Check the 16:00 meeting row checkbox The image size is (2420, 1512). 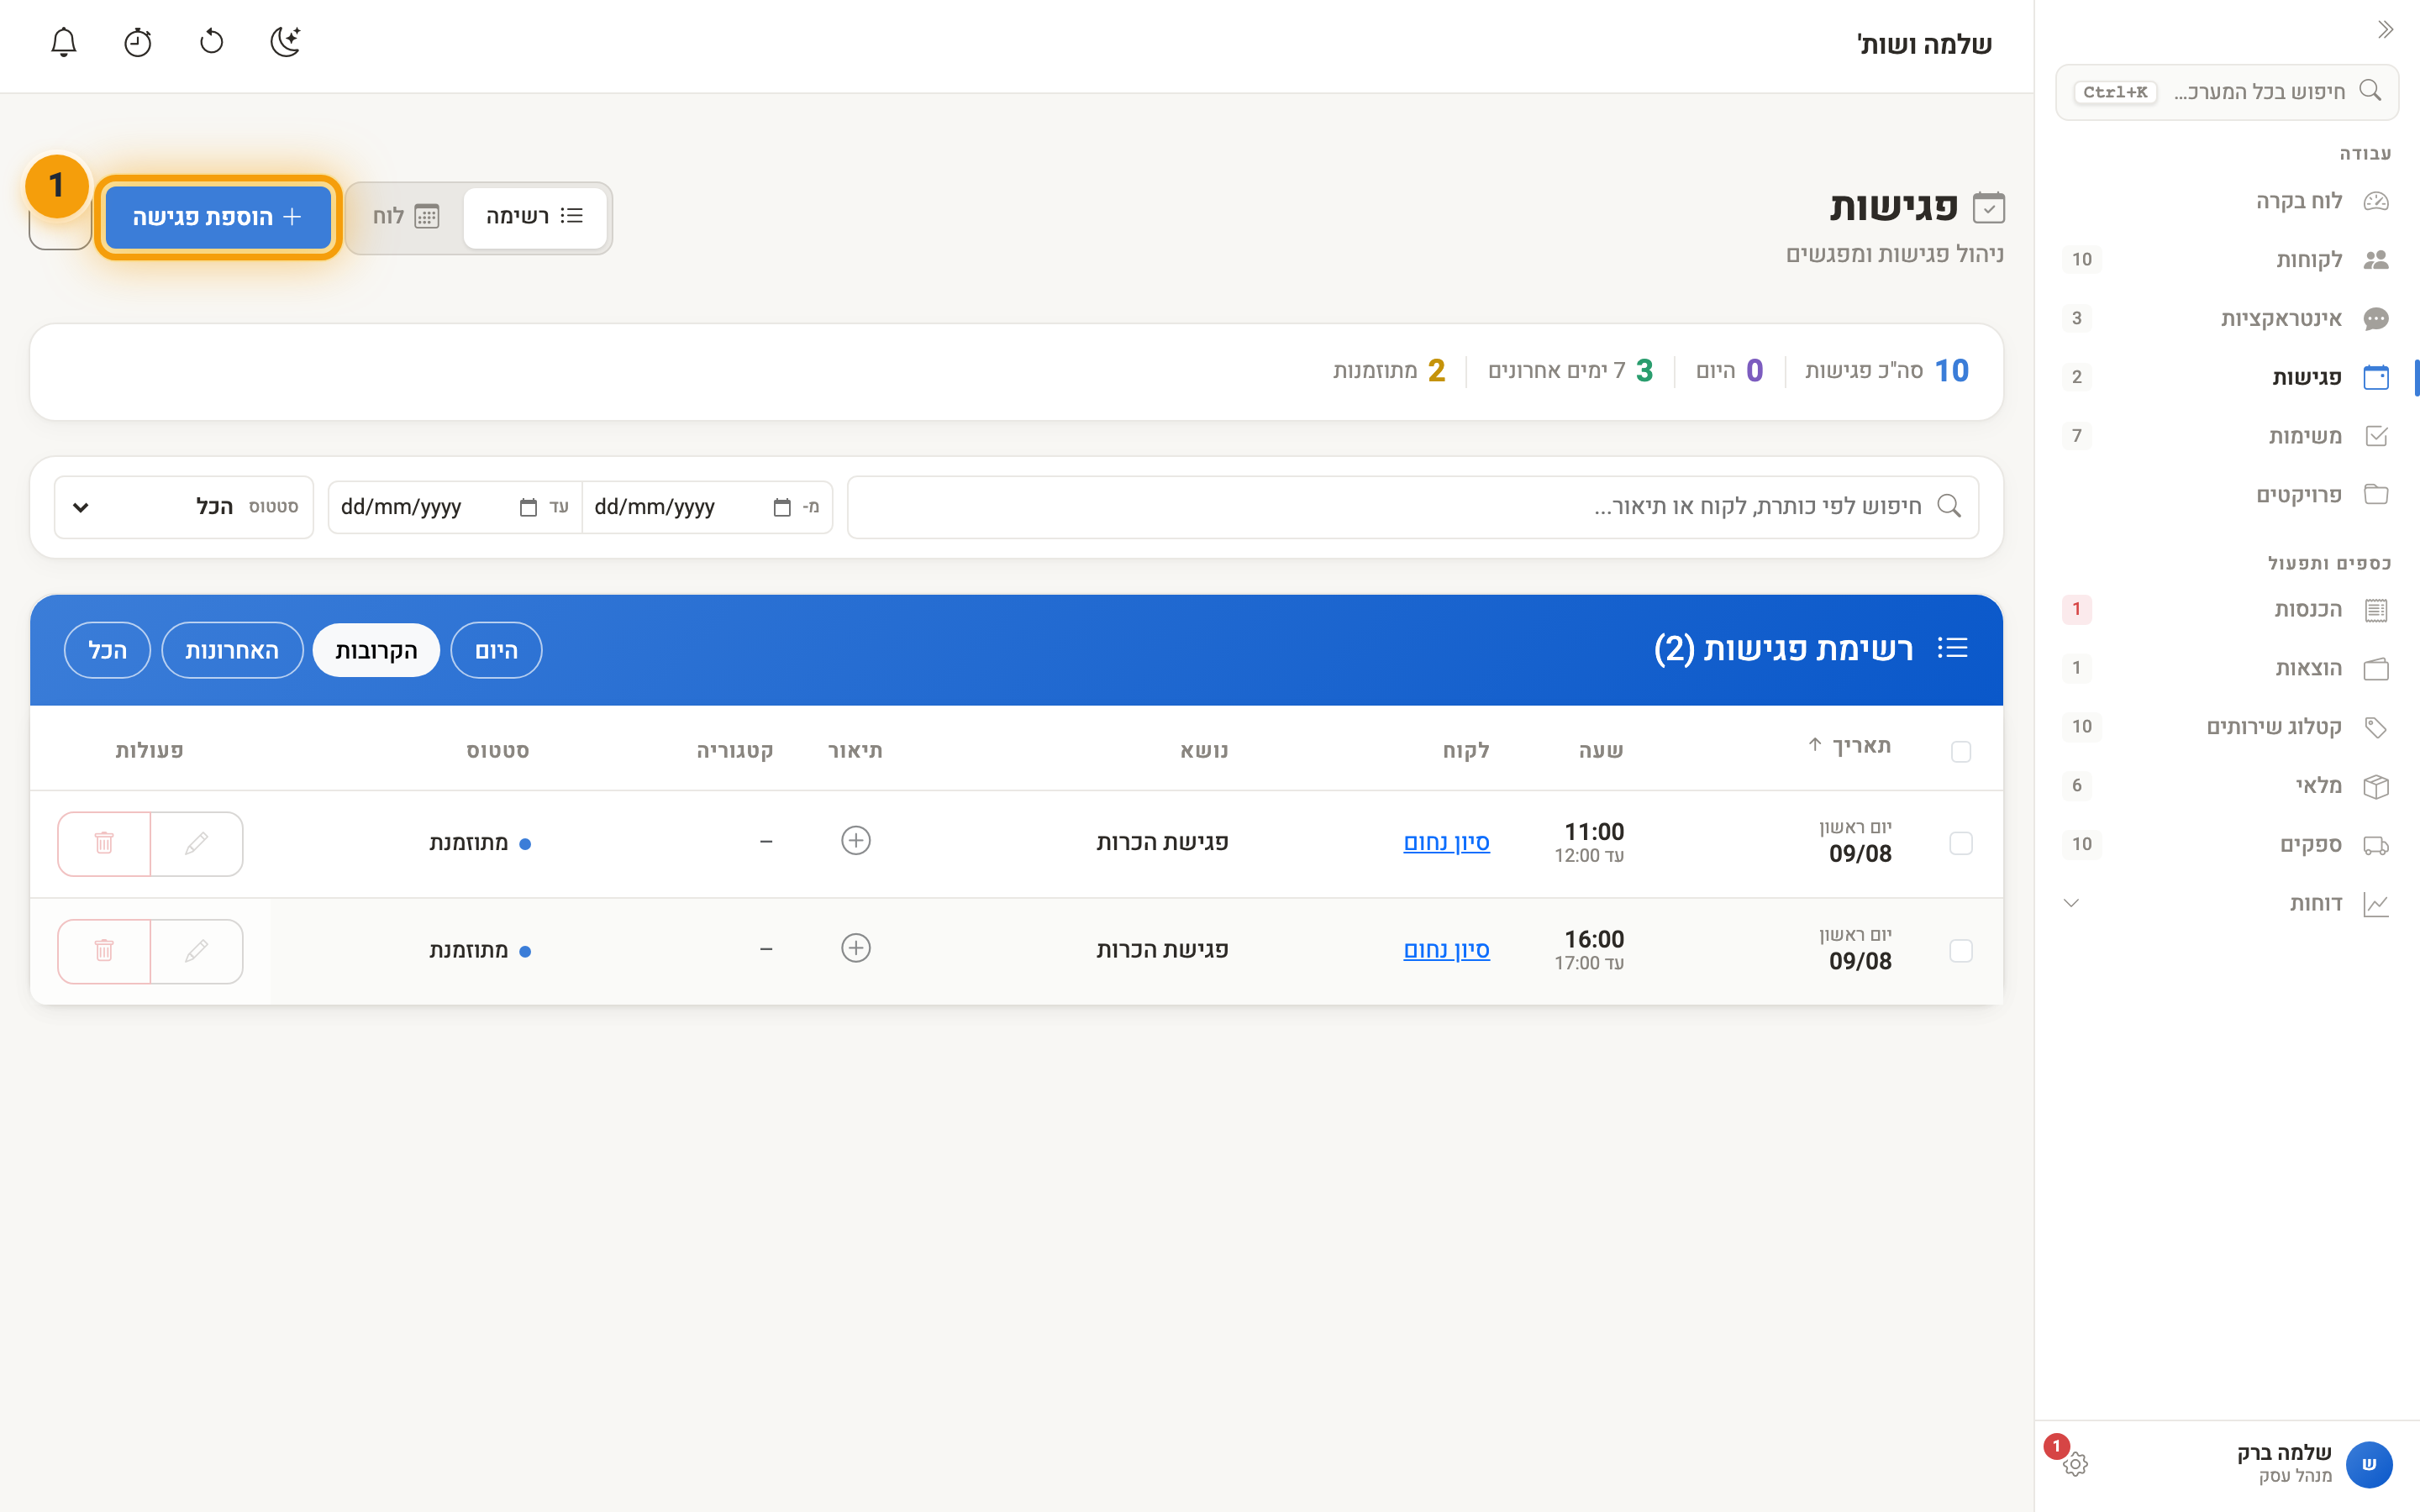coord(1961,951)
